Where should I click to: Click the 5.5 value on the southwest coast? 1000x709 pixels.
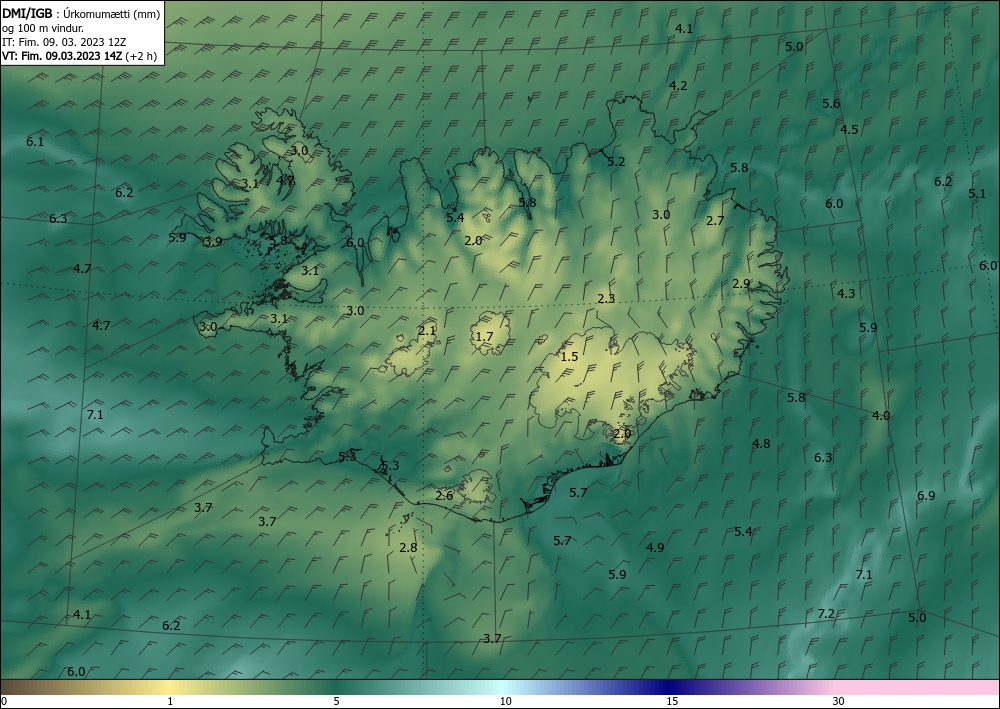(x=347, y=456)
